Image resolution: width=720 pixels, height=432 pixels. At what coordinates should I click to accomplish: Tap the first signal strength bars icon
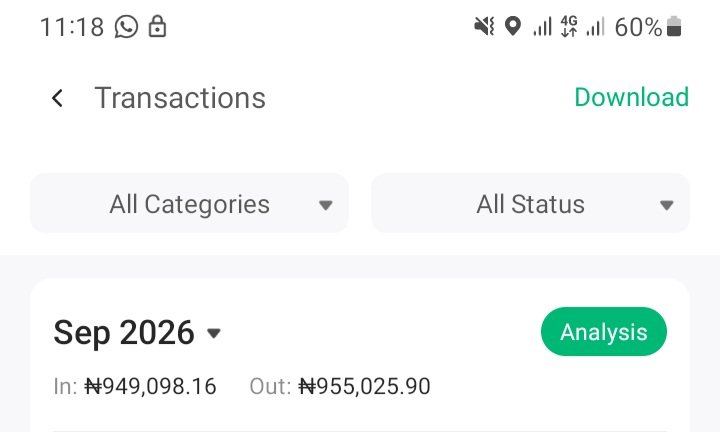(x=542, y=27)
